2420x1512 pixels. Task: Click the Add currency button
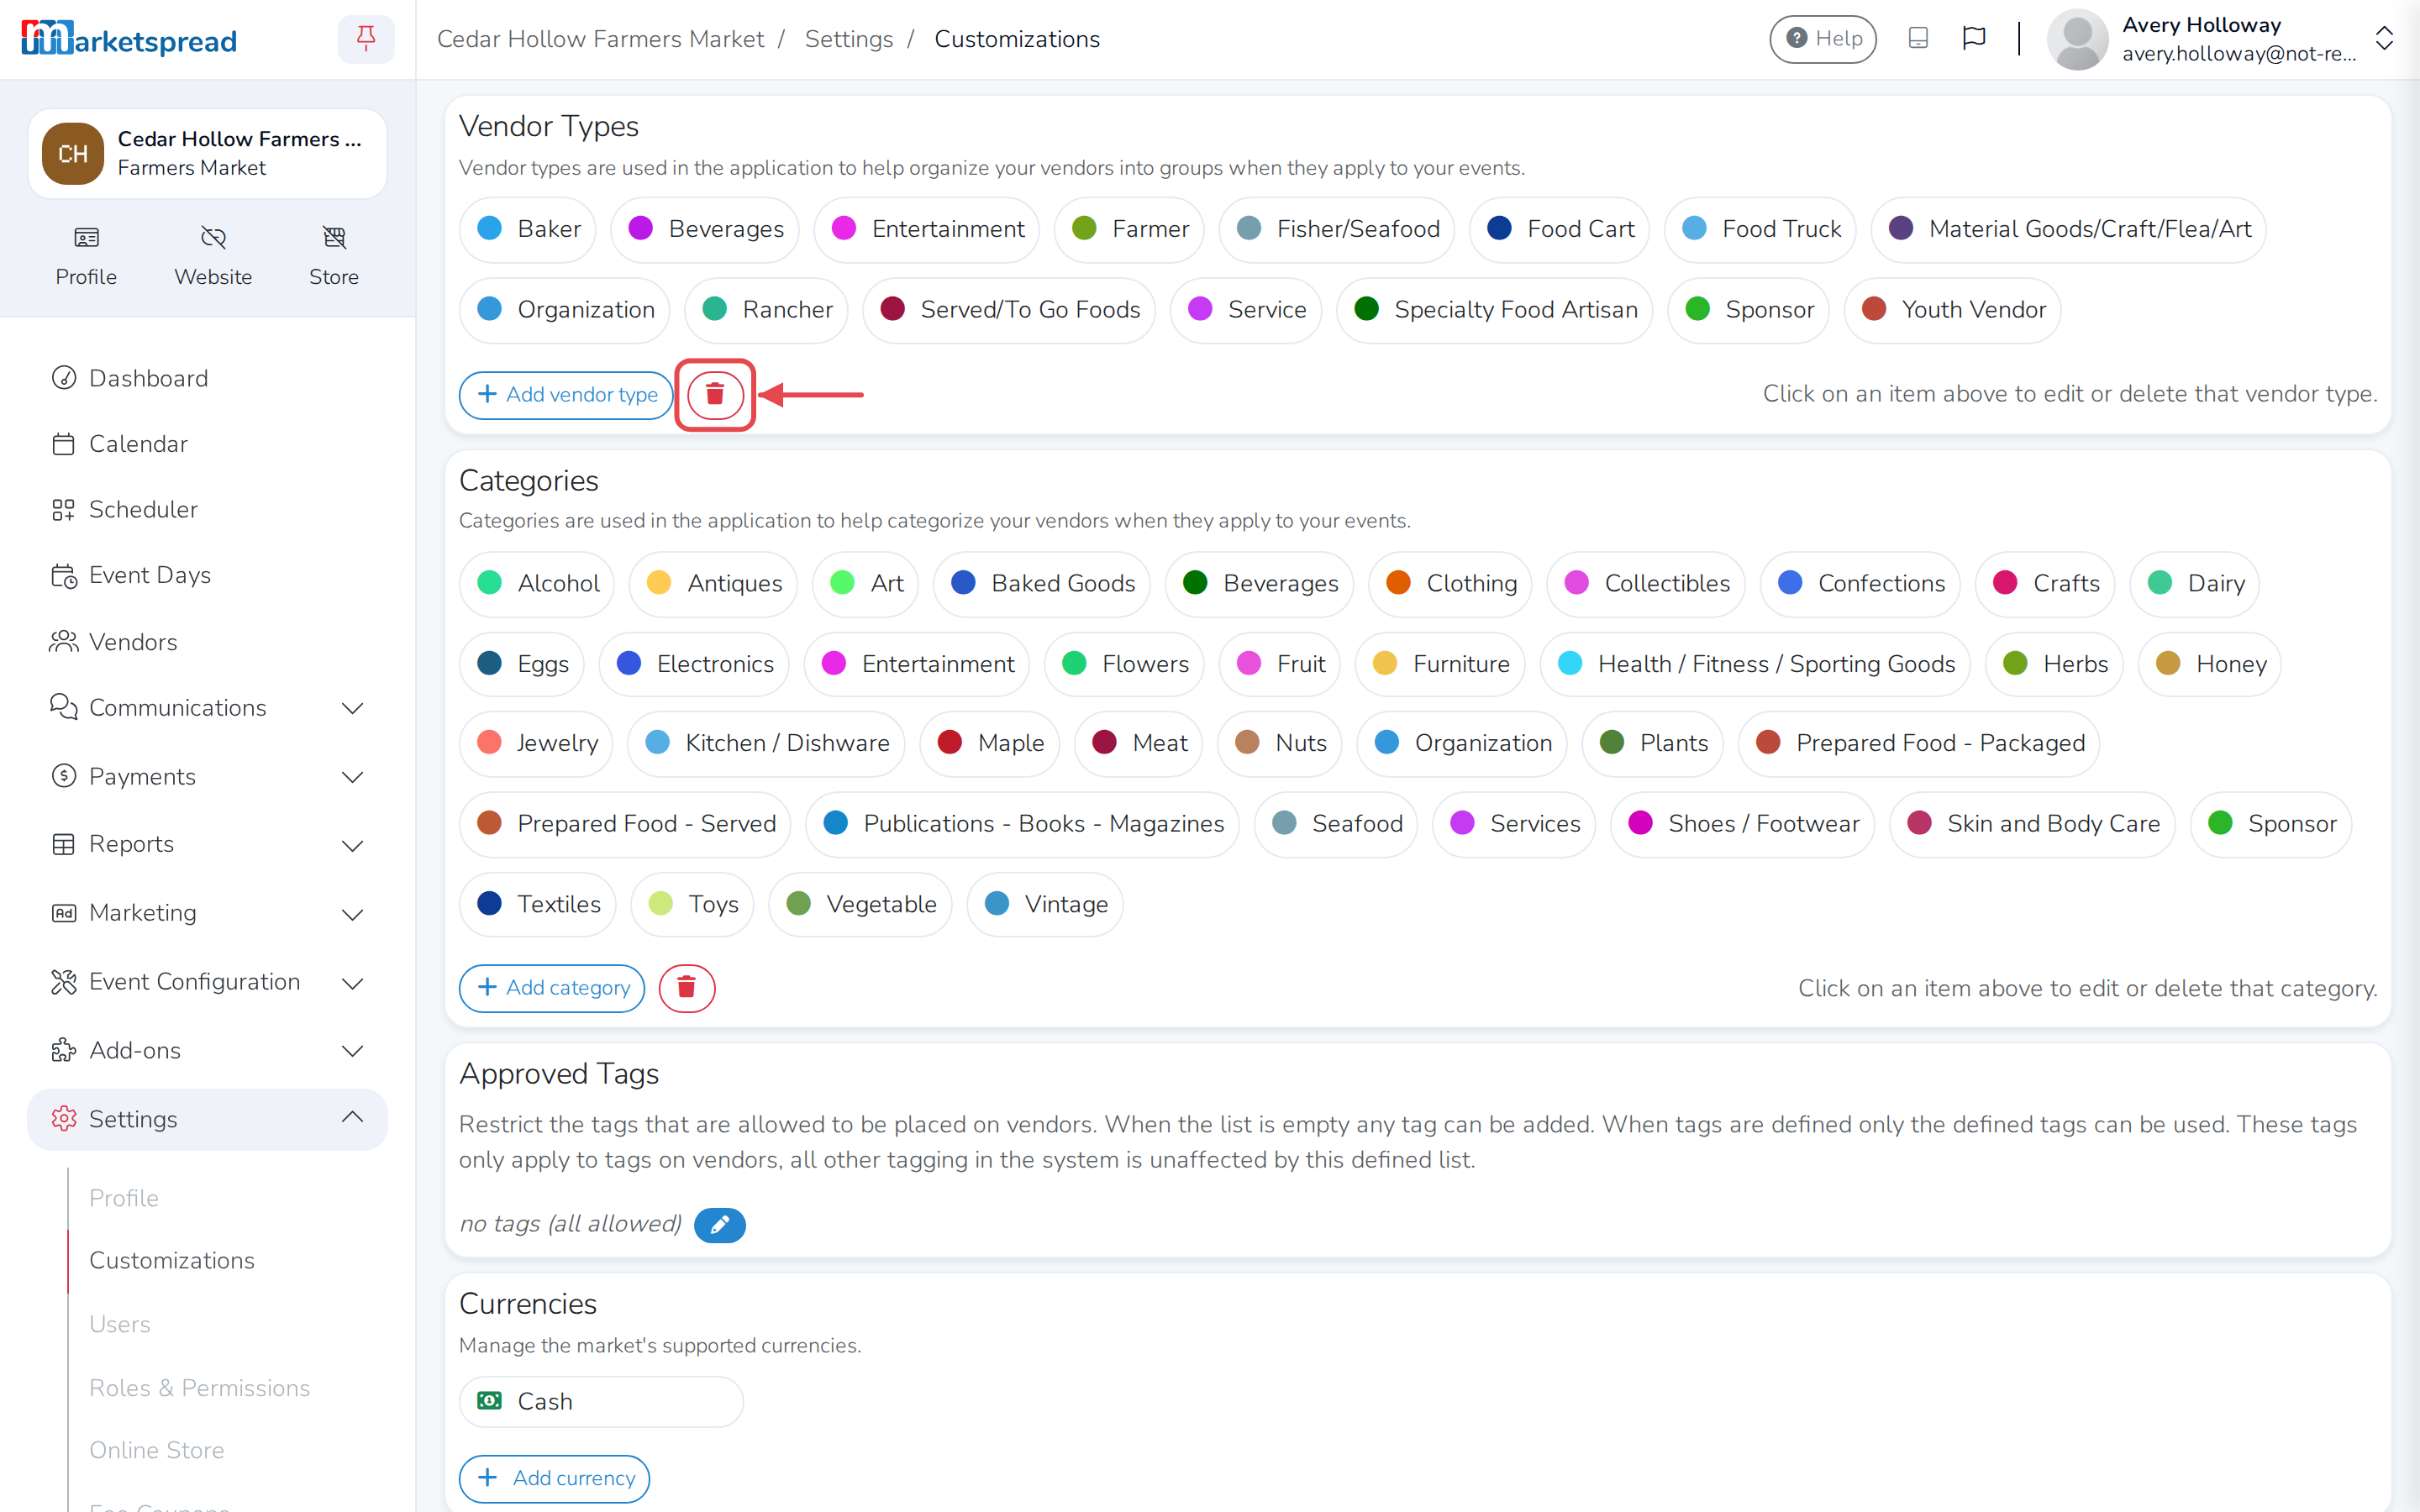pos(554,1478)
